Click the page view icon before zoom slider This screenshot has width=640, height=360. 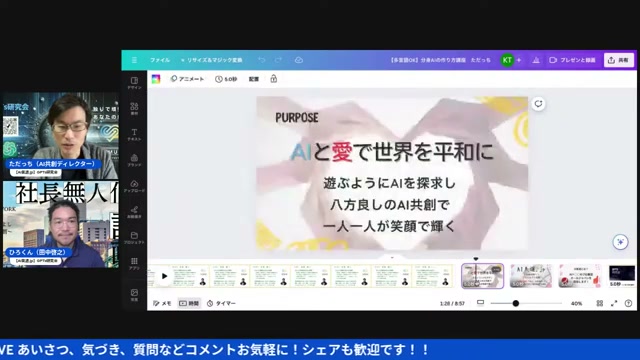480,303
